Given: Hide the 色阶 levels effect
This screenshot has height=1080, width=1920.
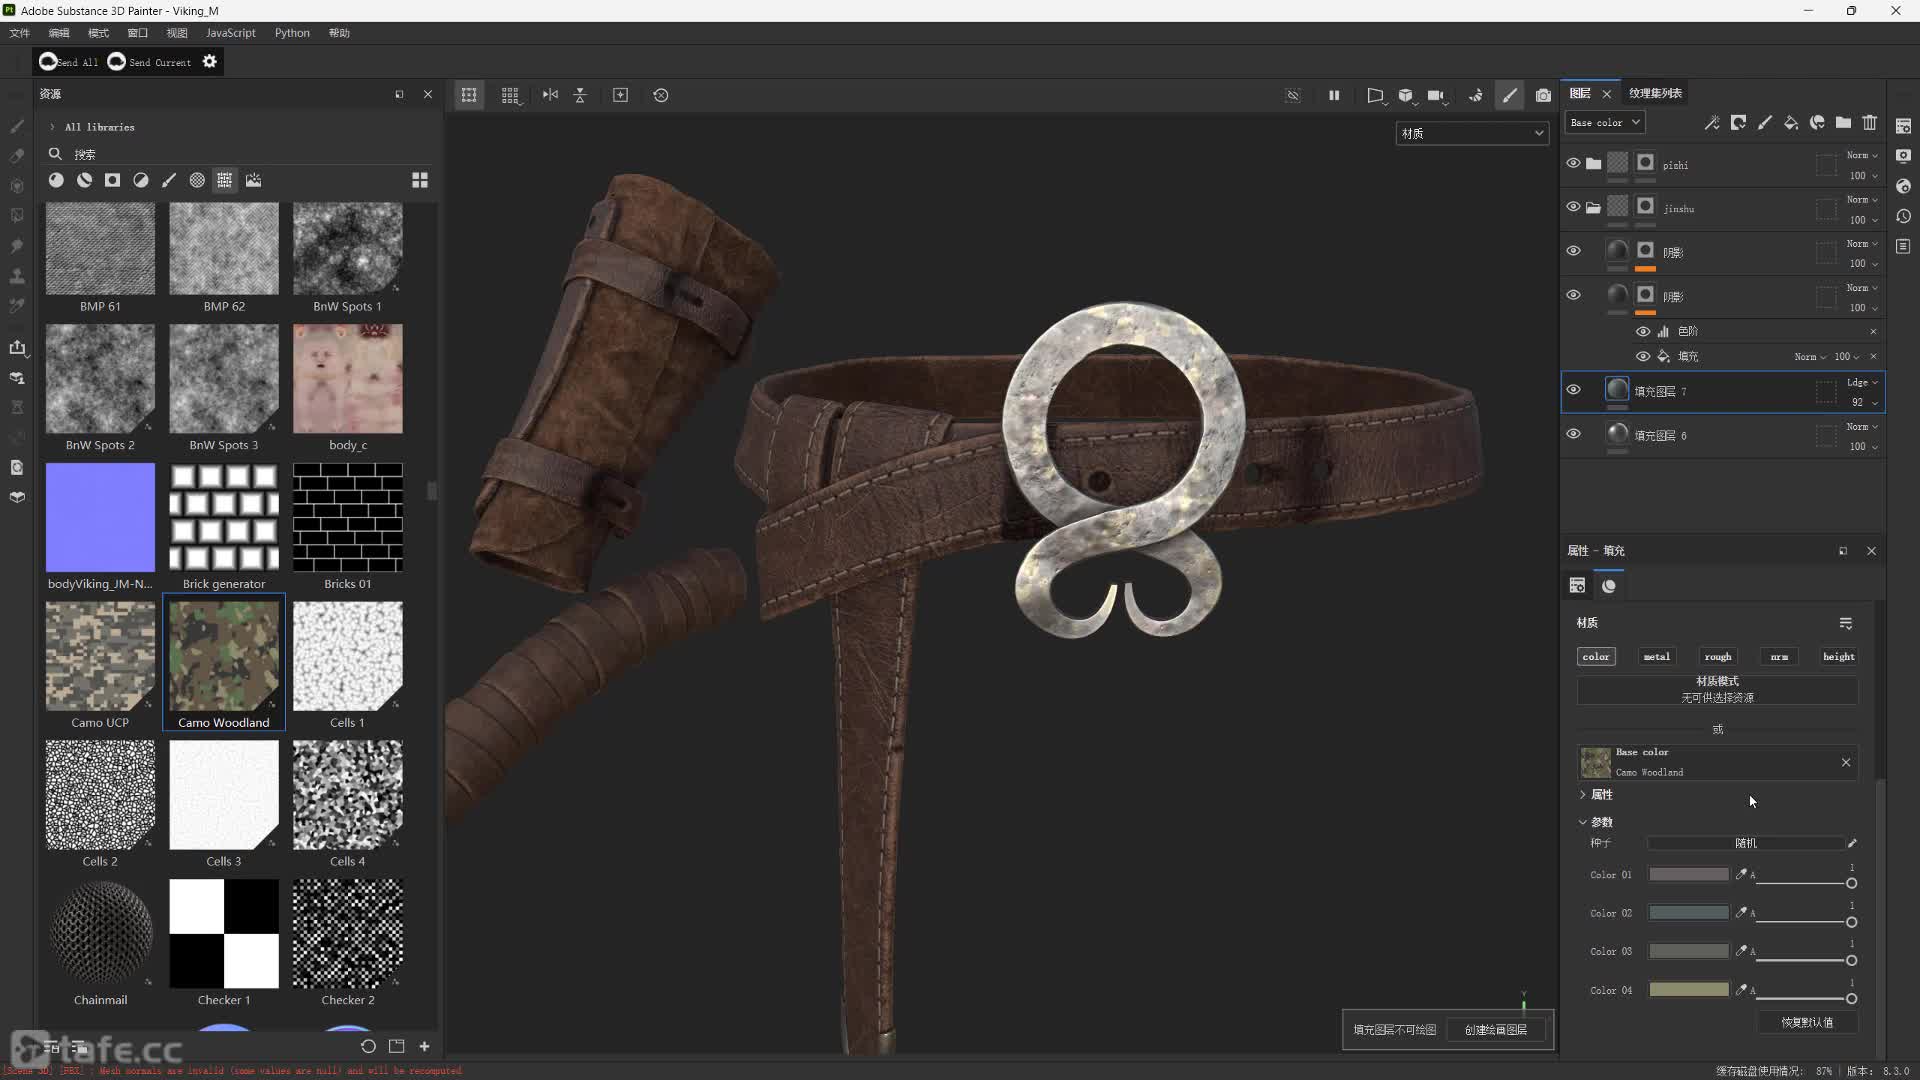Looking at the screenshot, I should [x=1642, y=331].
